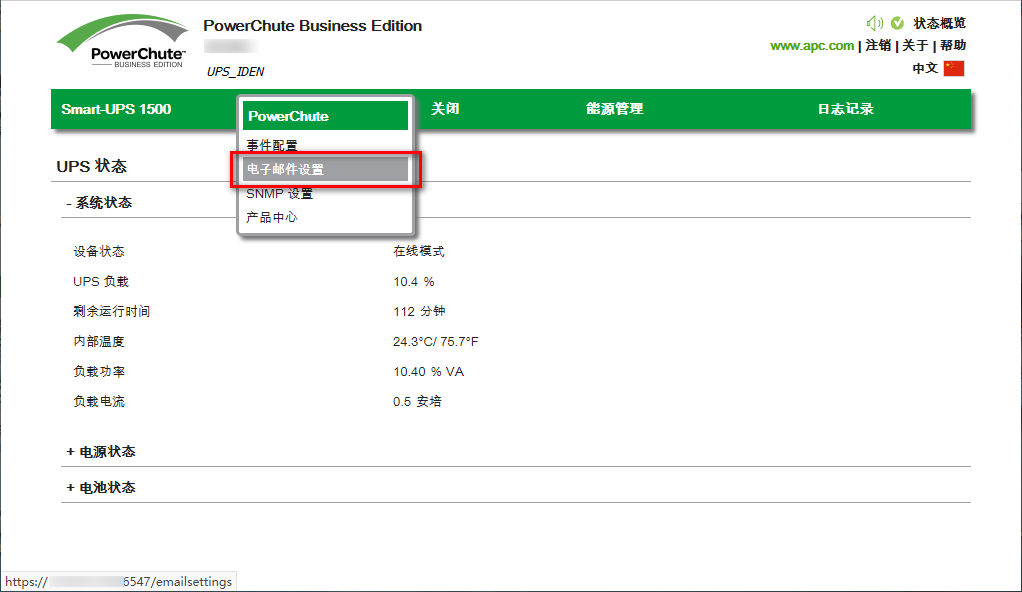Click the 内部温度 label
This screenshot has height=592, width=1022.
(98, 342)
